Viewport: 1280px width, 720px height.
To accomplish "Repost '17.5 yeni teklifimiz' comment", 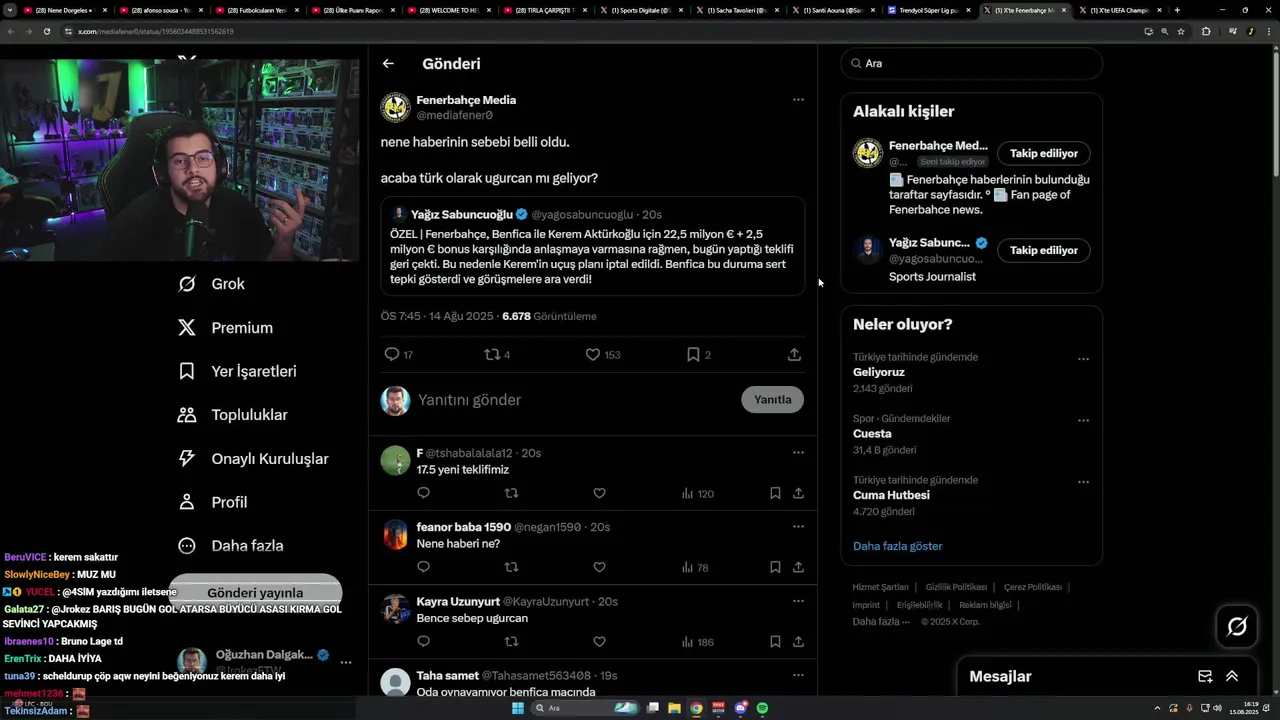I will point(511,493).
